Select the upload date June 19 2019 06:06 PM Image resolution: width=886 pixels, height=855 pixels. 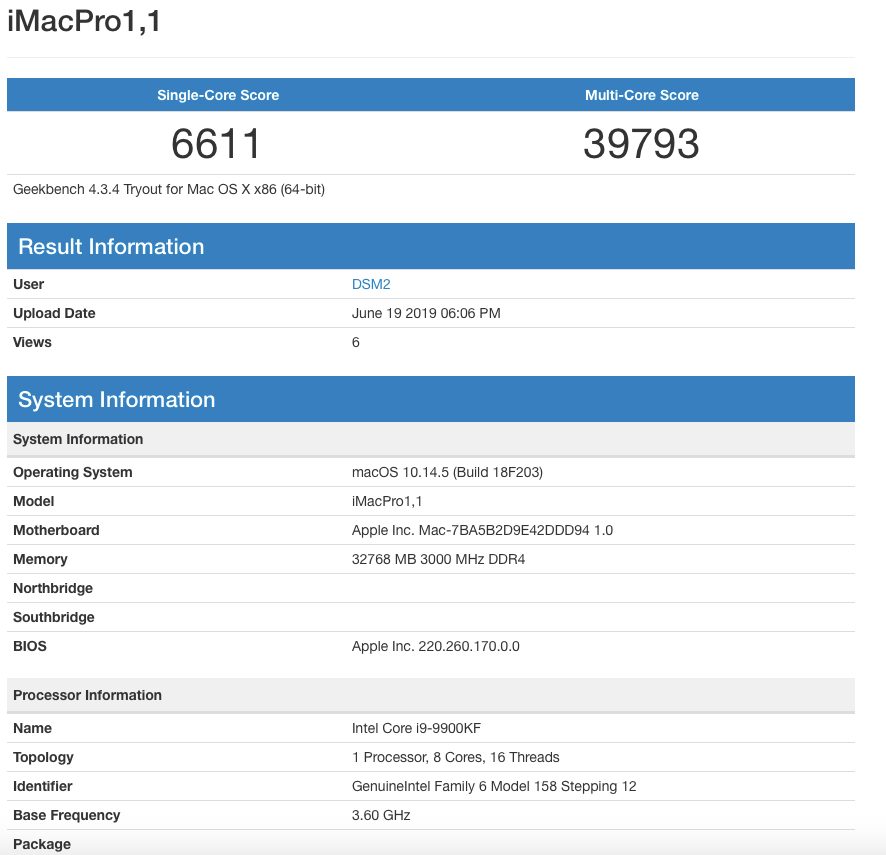(x=426, y=313)
